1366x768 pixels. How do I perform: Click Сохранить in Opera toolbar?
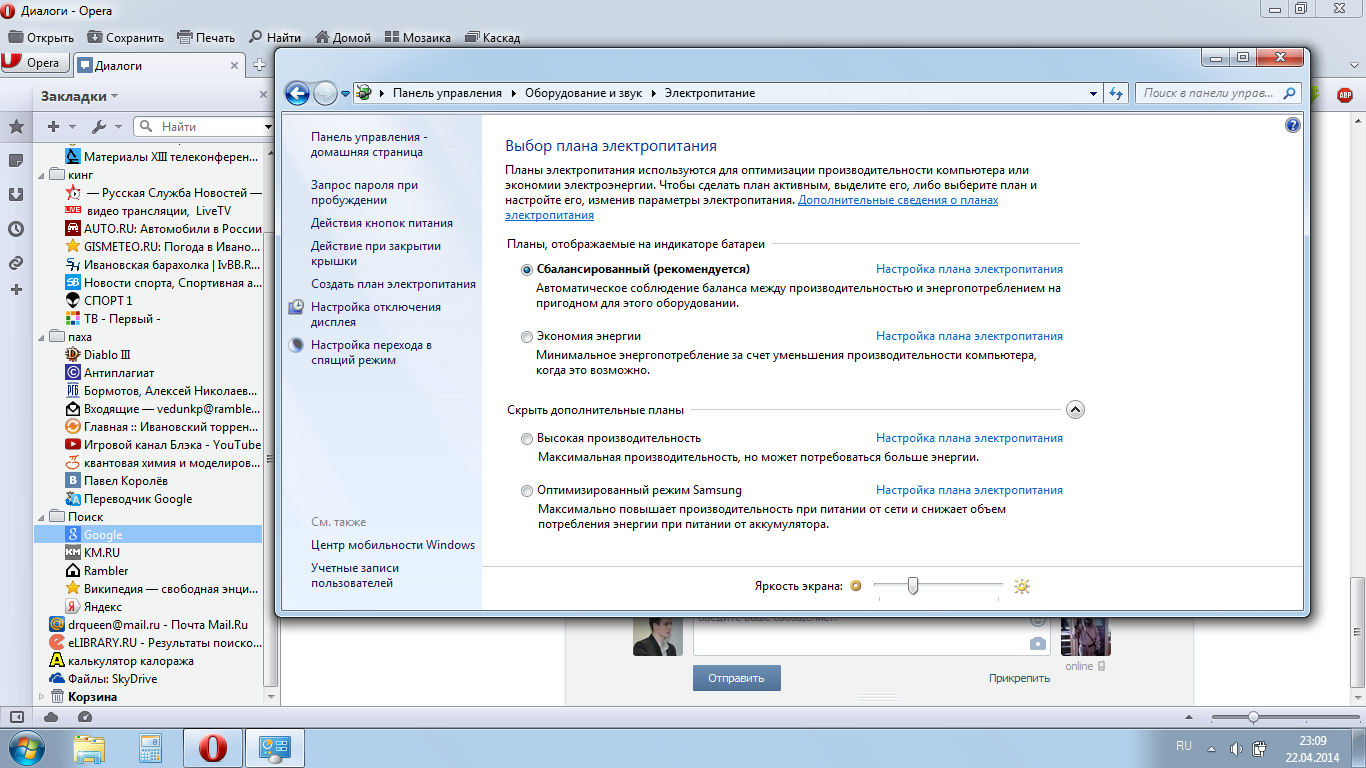tap(125, 38)
